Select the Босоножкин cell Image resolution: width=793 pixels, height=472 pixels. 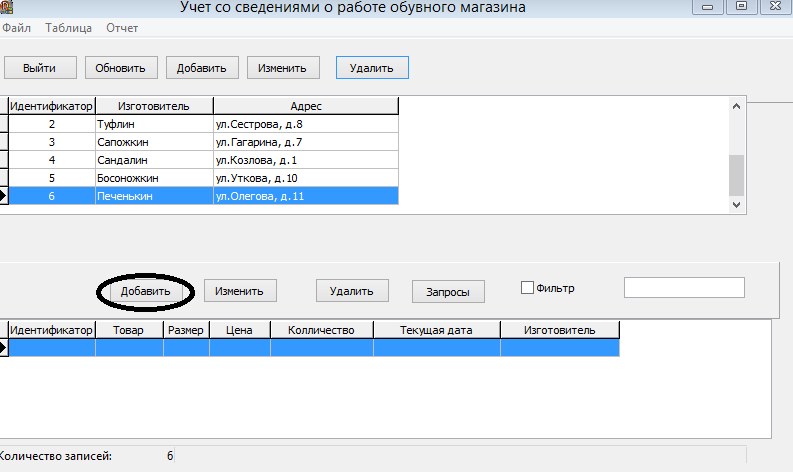(x=154, y=178)
